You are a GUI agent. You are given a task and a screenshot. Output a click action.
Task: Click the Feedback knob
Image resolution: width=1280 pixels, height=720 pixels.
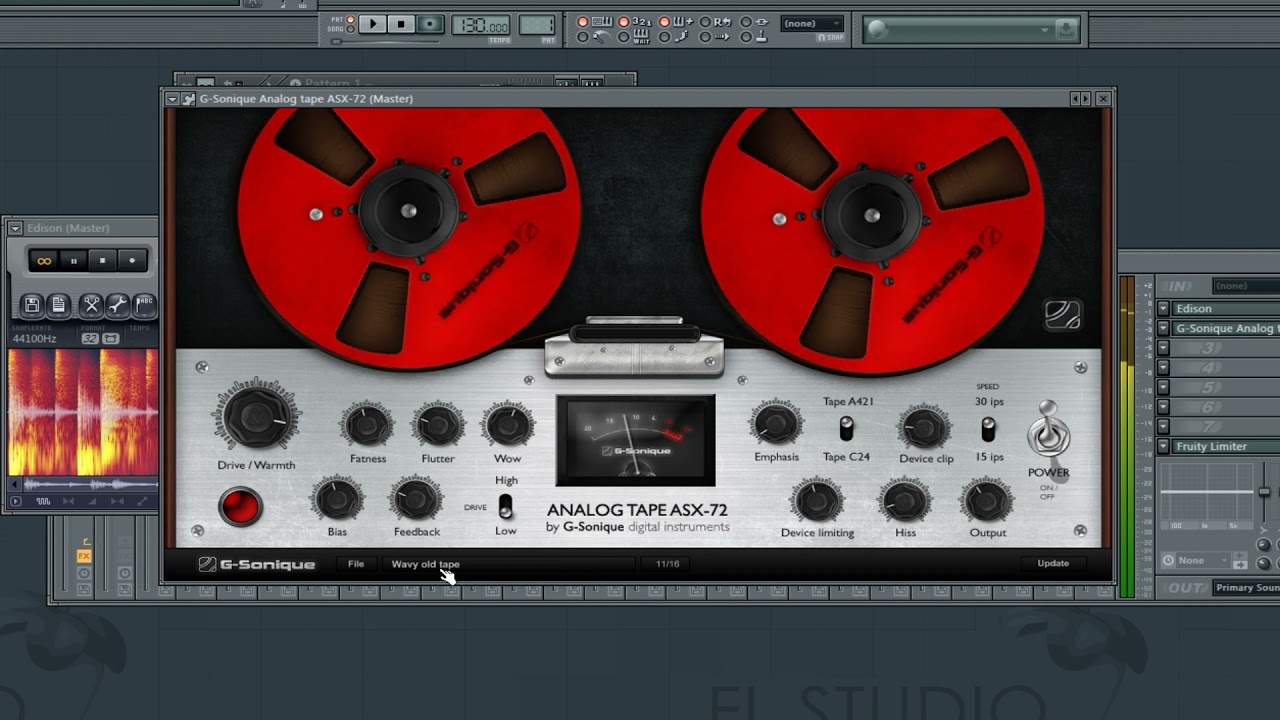[x=416, y=499]
